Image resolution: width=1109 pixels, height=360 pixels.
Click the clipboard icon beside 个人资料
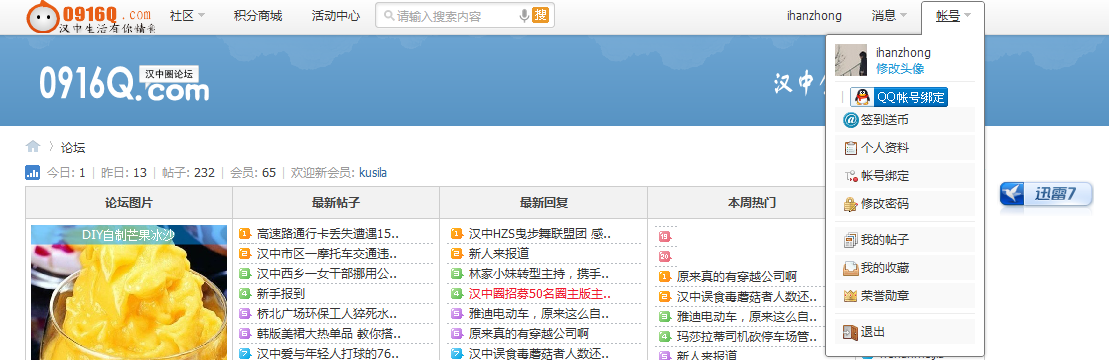pos(851,148)
